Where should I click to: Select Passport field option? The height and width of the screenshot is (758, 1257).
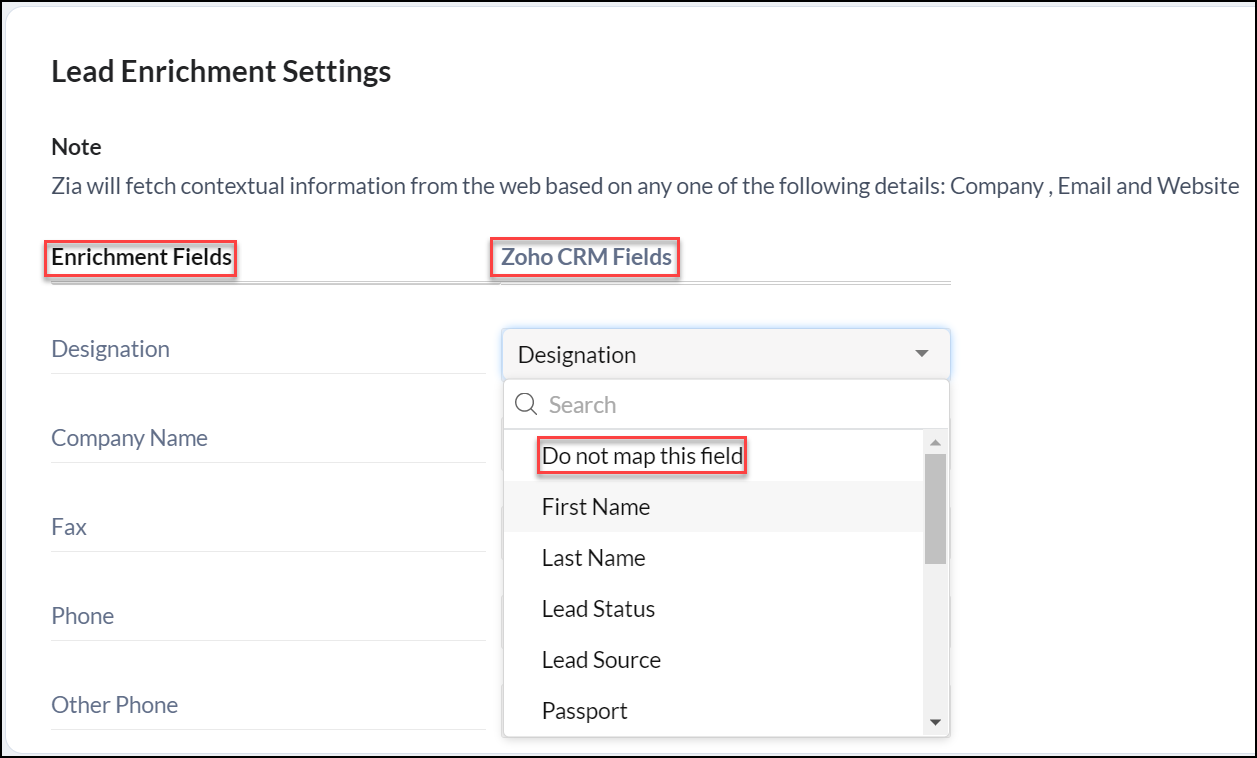[585, 711]
